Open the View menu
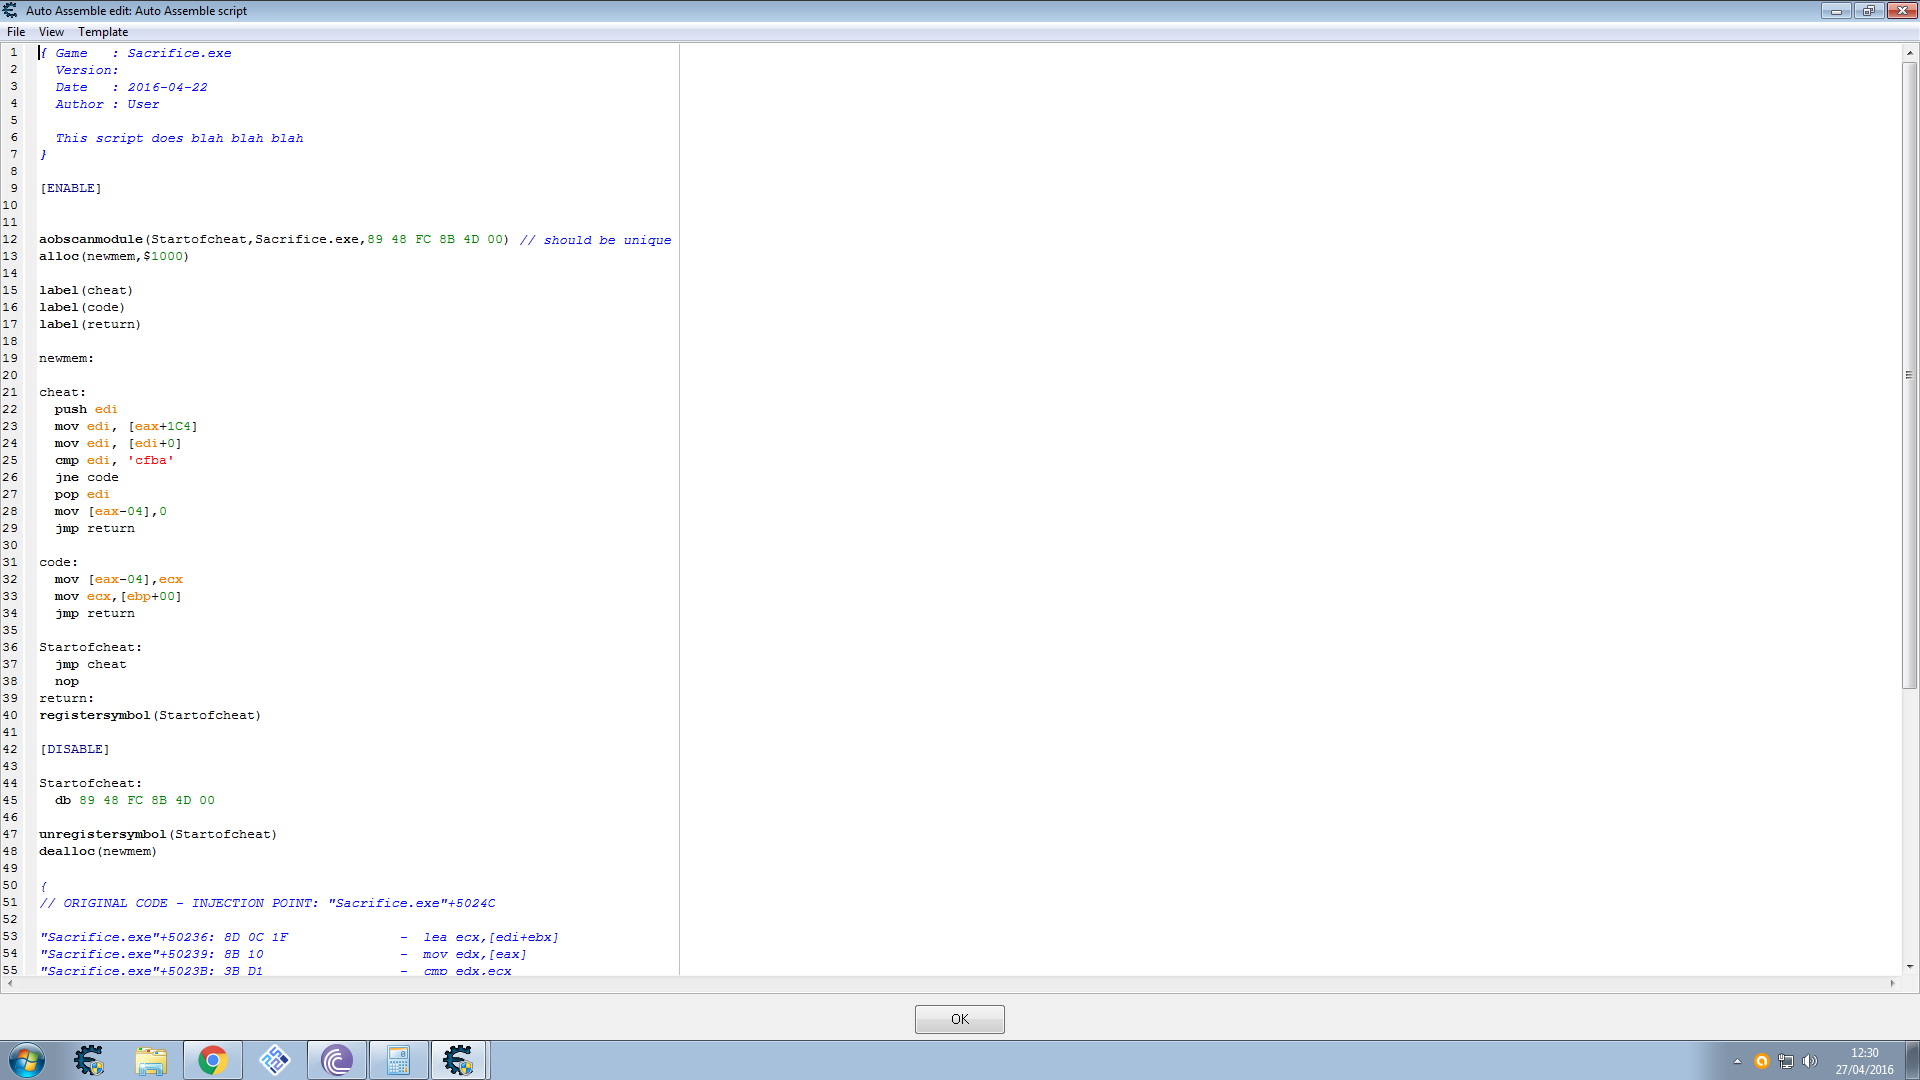 [x=50, y=31]
